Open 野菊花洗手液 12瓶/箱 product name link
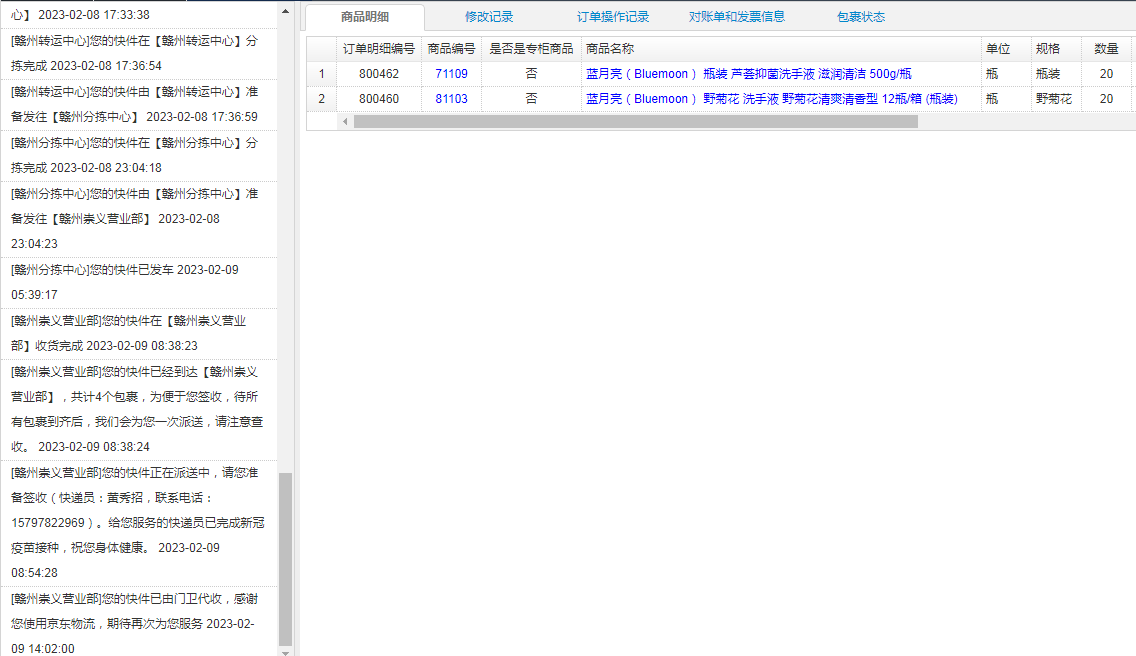Image resolution: width=1136 pixels, height=656 pixels. [772, 99]
